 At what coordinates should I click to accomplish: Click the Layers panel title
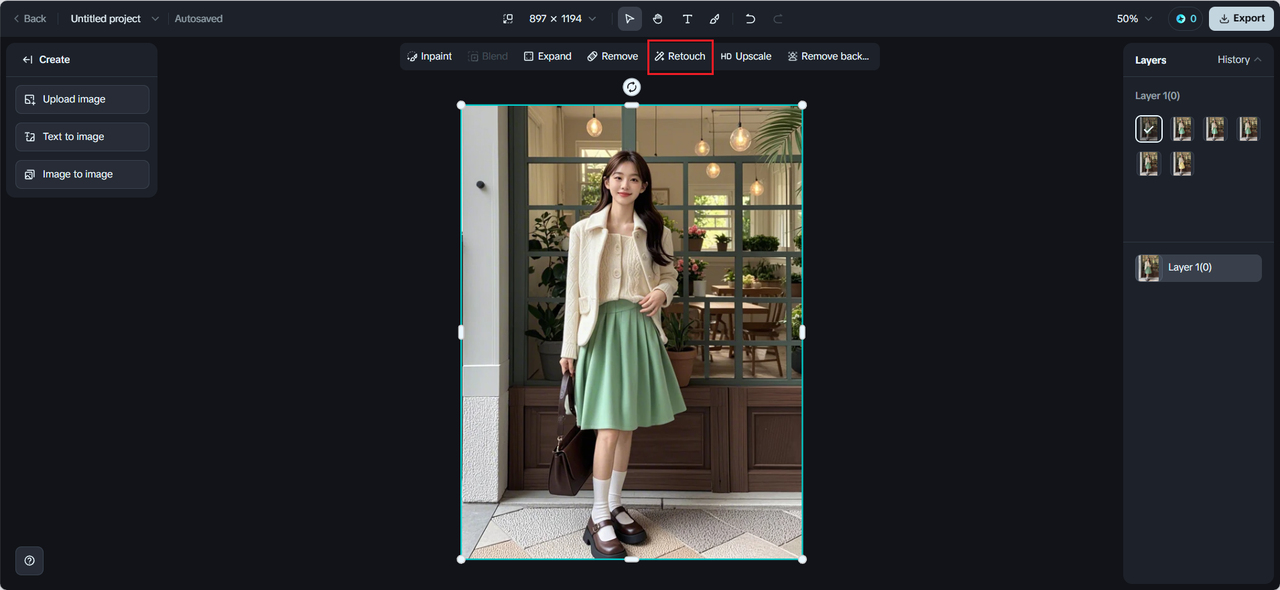pos(1150,60)
